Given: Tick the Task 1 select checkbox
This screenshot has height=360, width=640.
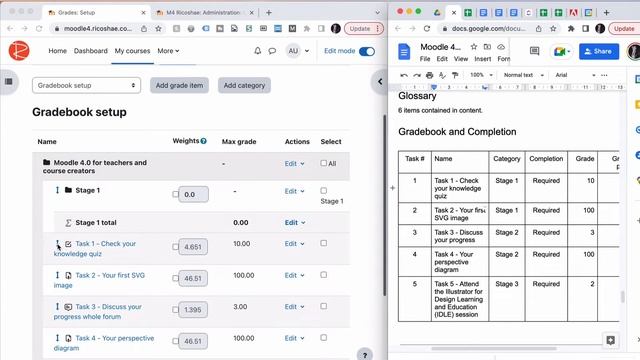Looking at the screenshot, I should [x=324, y=243].
